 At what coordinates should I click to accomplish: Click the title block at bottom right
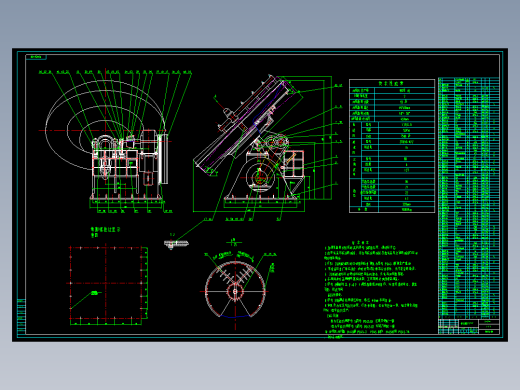pos(469,326)
